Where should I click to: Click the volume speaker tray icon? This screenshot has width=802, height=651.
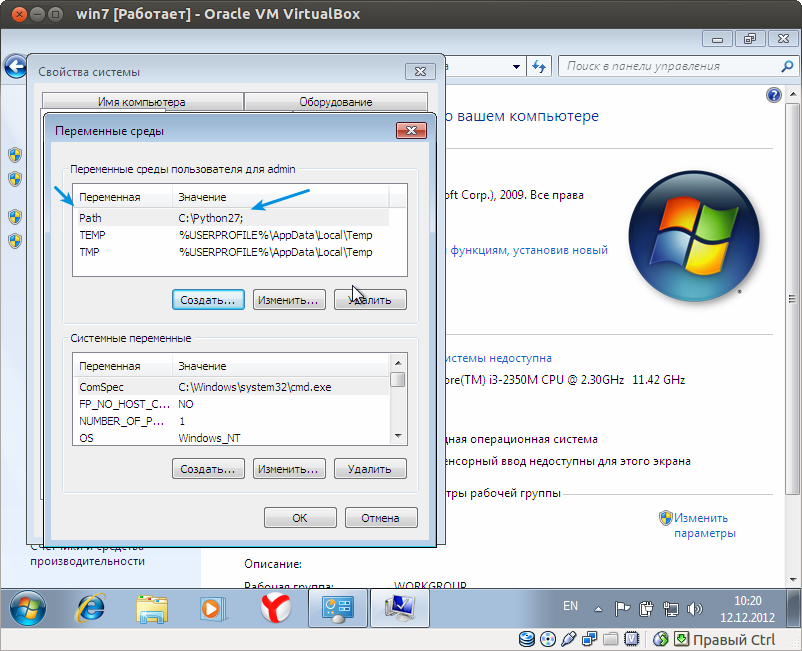coord(694,609)
